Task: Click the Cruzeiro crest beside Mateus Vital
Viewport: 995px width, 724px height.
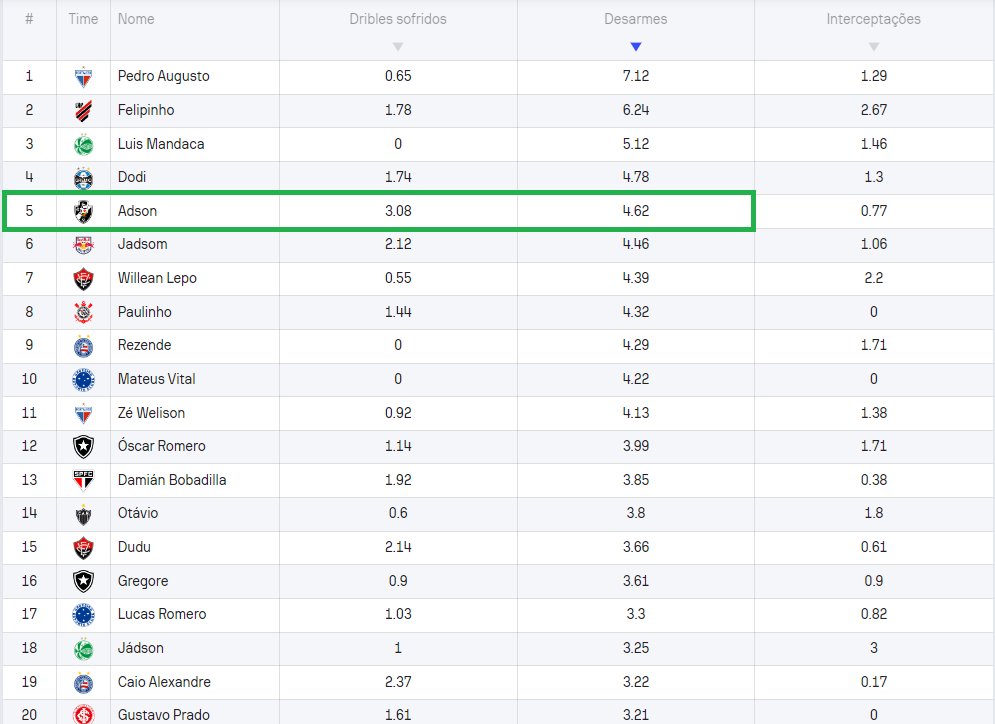Action: pyautogui.click(x=84, y=380)
